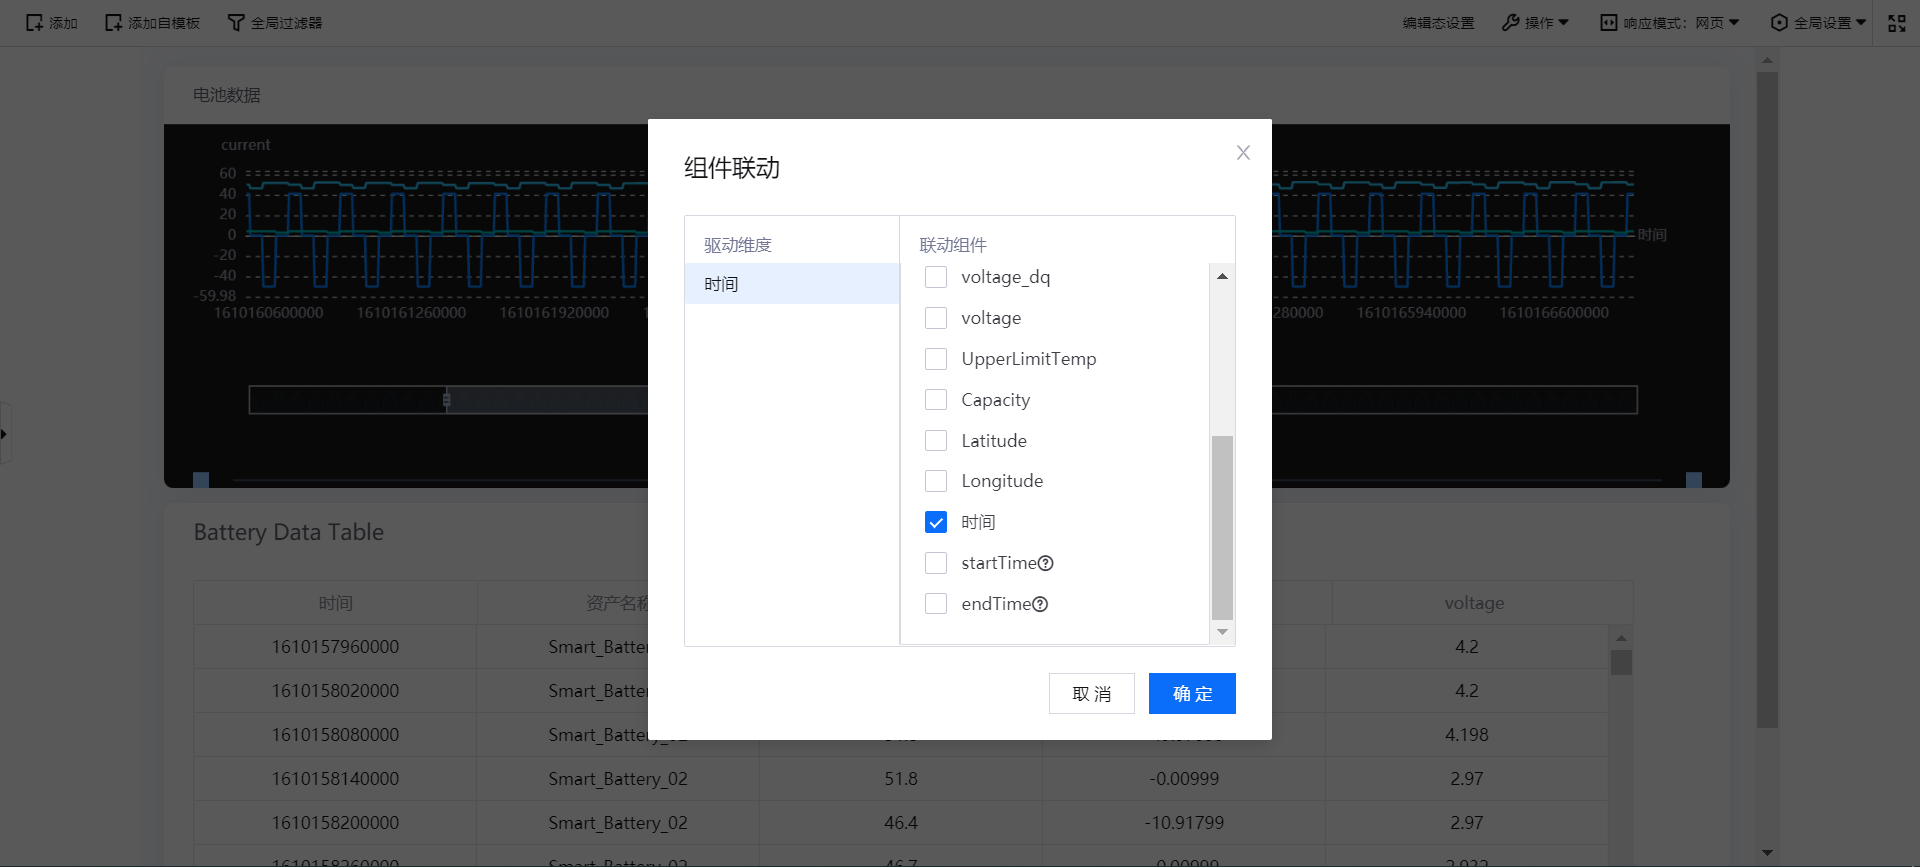Click the help icon next to endTime
The image size is (1920, 867).
click(x=1040, y=604)
